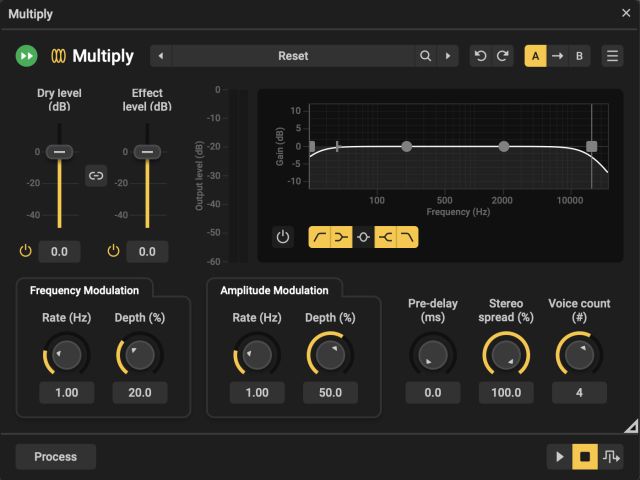Select the EQ node near 200 Hz
Screen dimensions: 640x480
pos(407,147)
